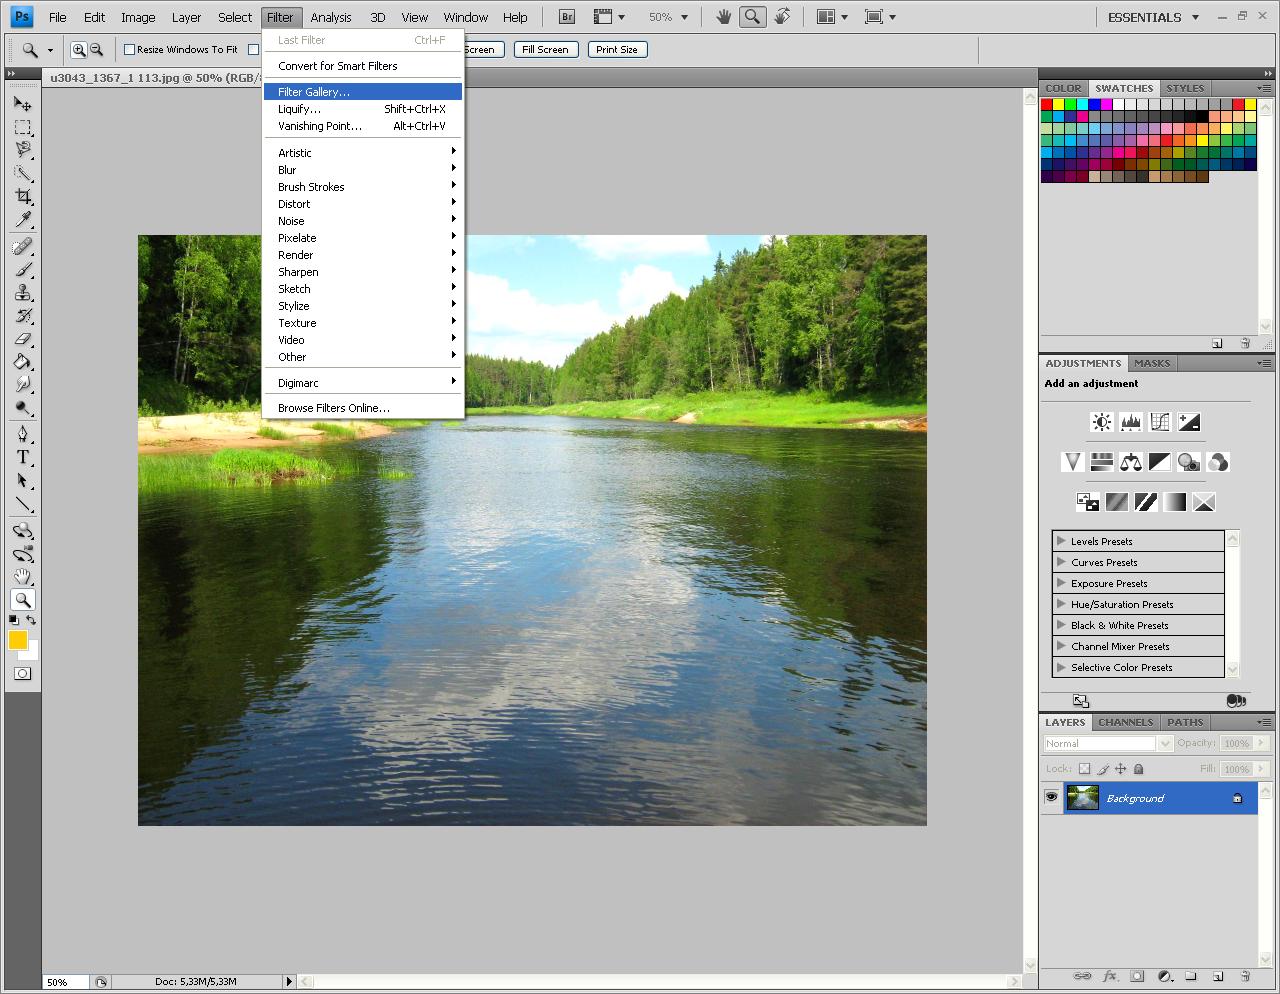Toggle lock position
This screenshot has height=994, width=1280.
[x=1121, y=769]
